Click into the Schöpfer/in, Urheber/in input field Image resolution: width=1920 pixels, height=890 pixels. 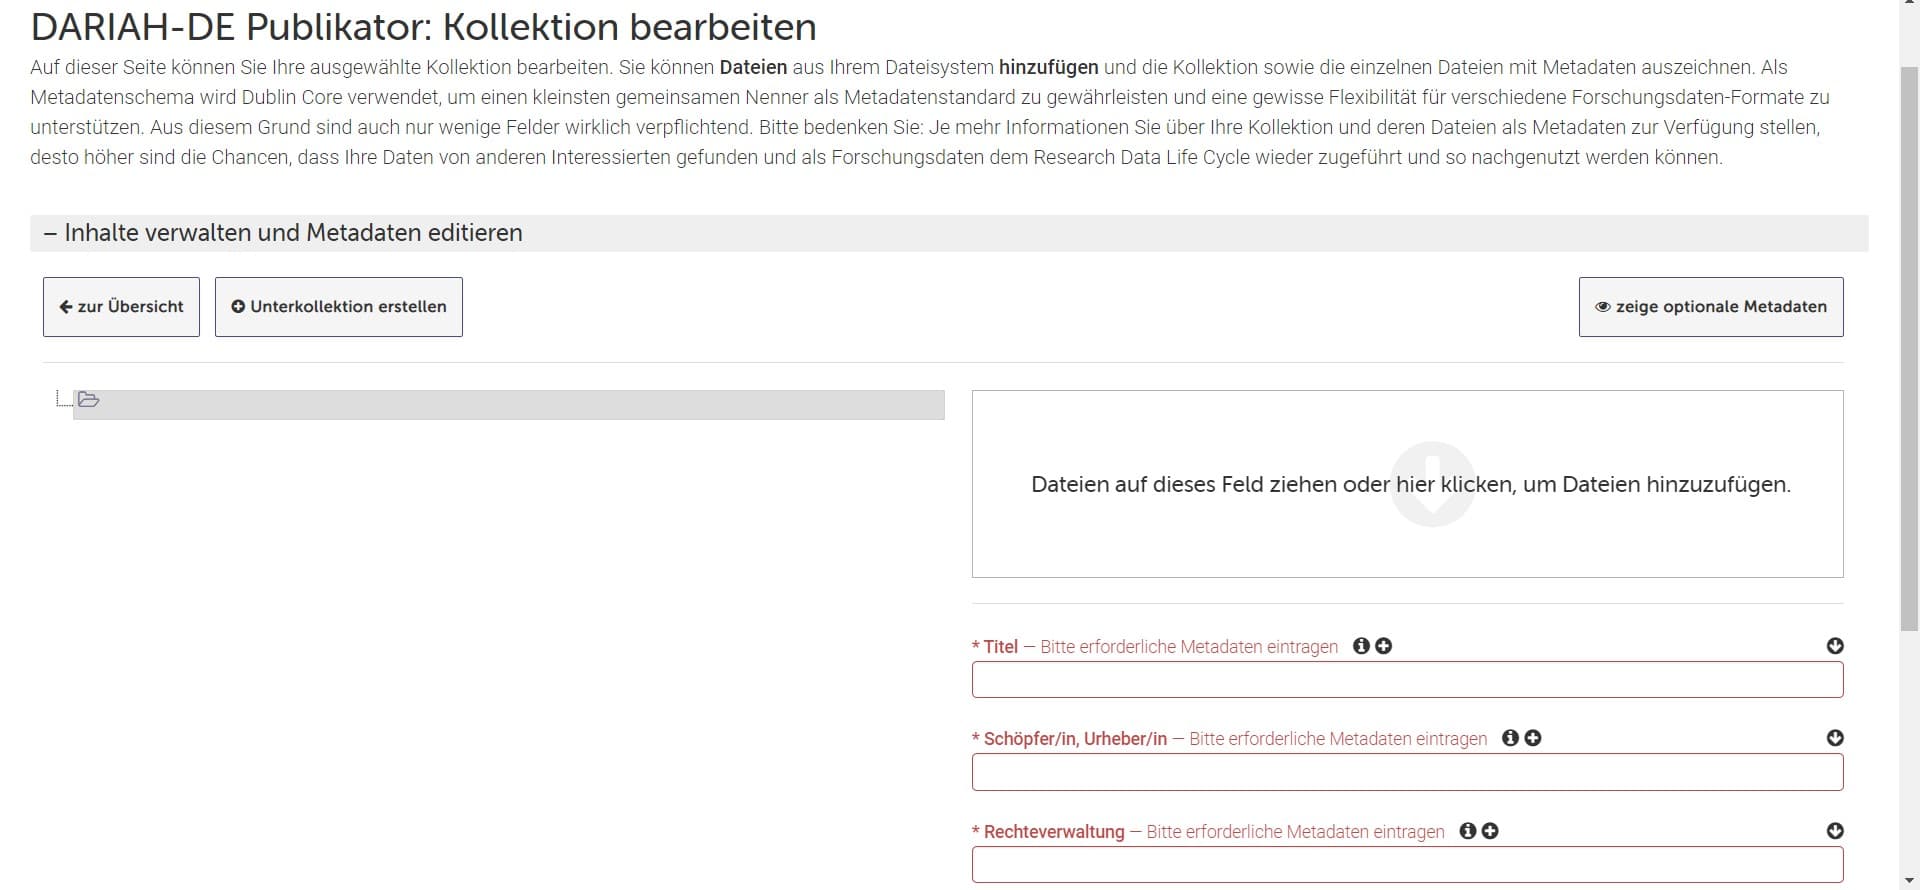[x=1407, y=772]
